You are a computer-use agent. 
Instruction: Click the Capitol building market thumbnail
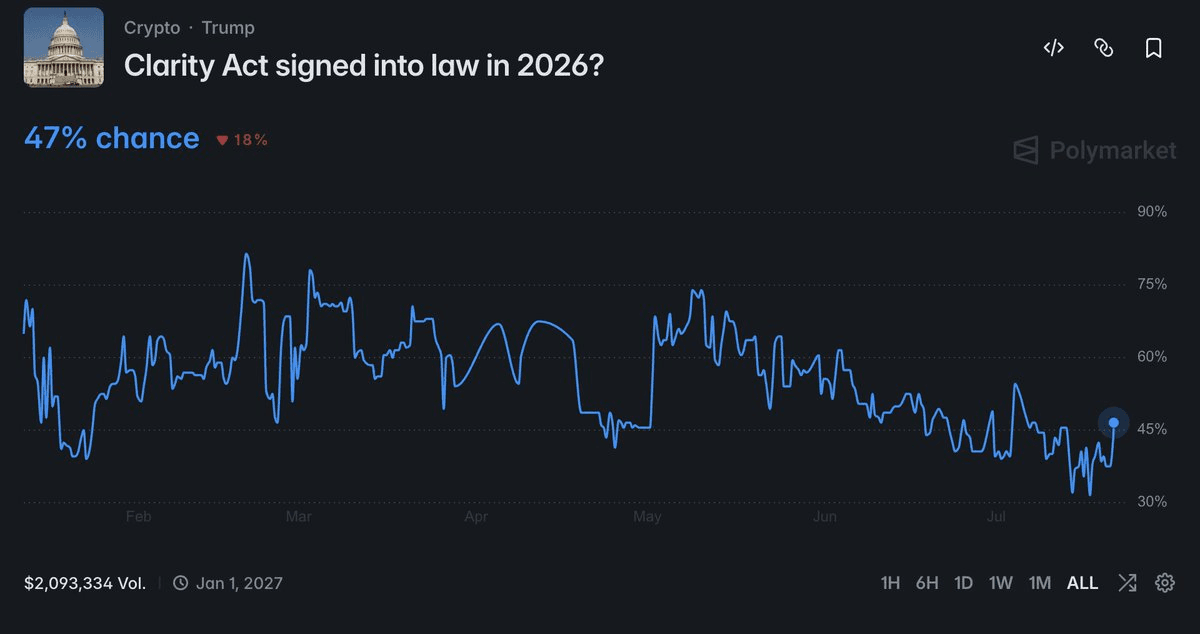pos(64,47)
